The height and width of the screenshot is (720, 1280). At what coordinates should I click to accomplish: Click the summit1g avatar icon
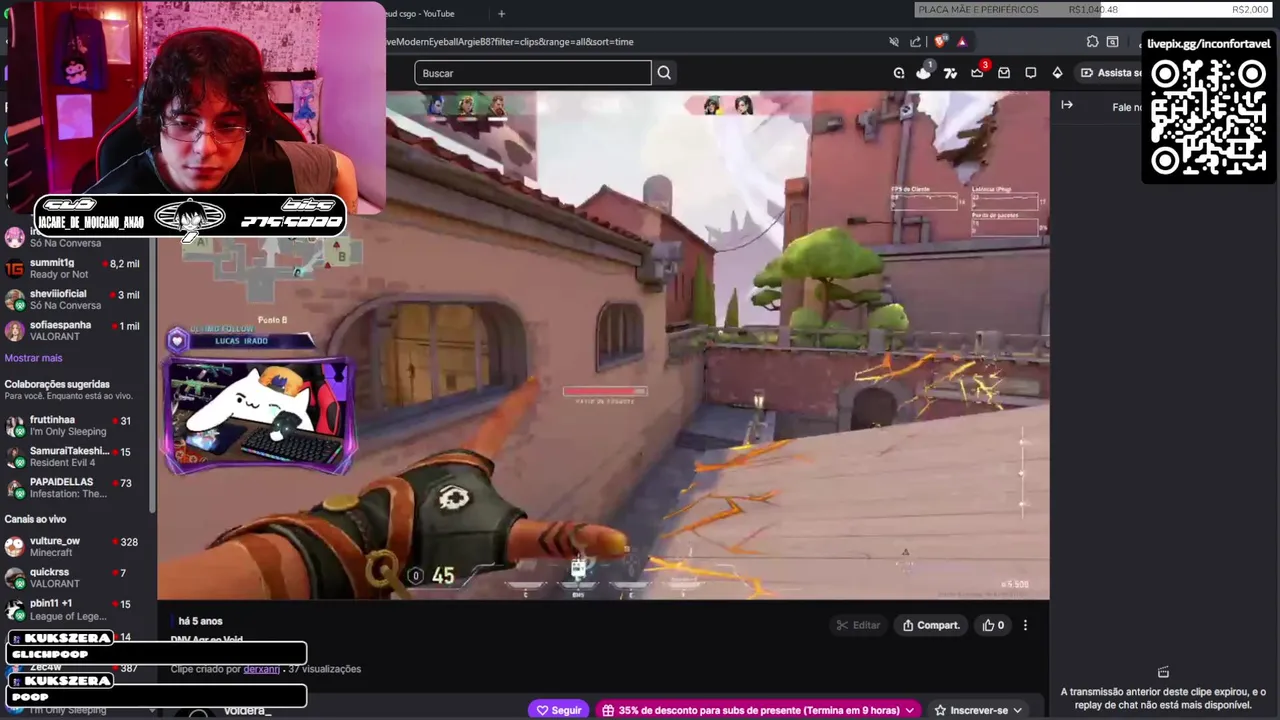[14, 268]
